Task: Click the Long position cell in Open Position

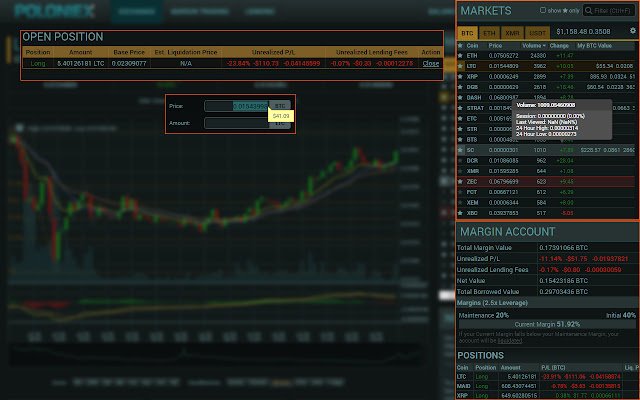Action: [38, 63]
